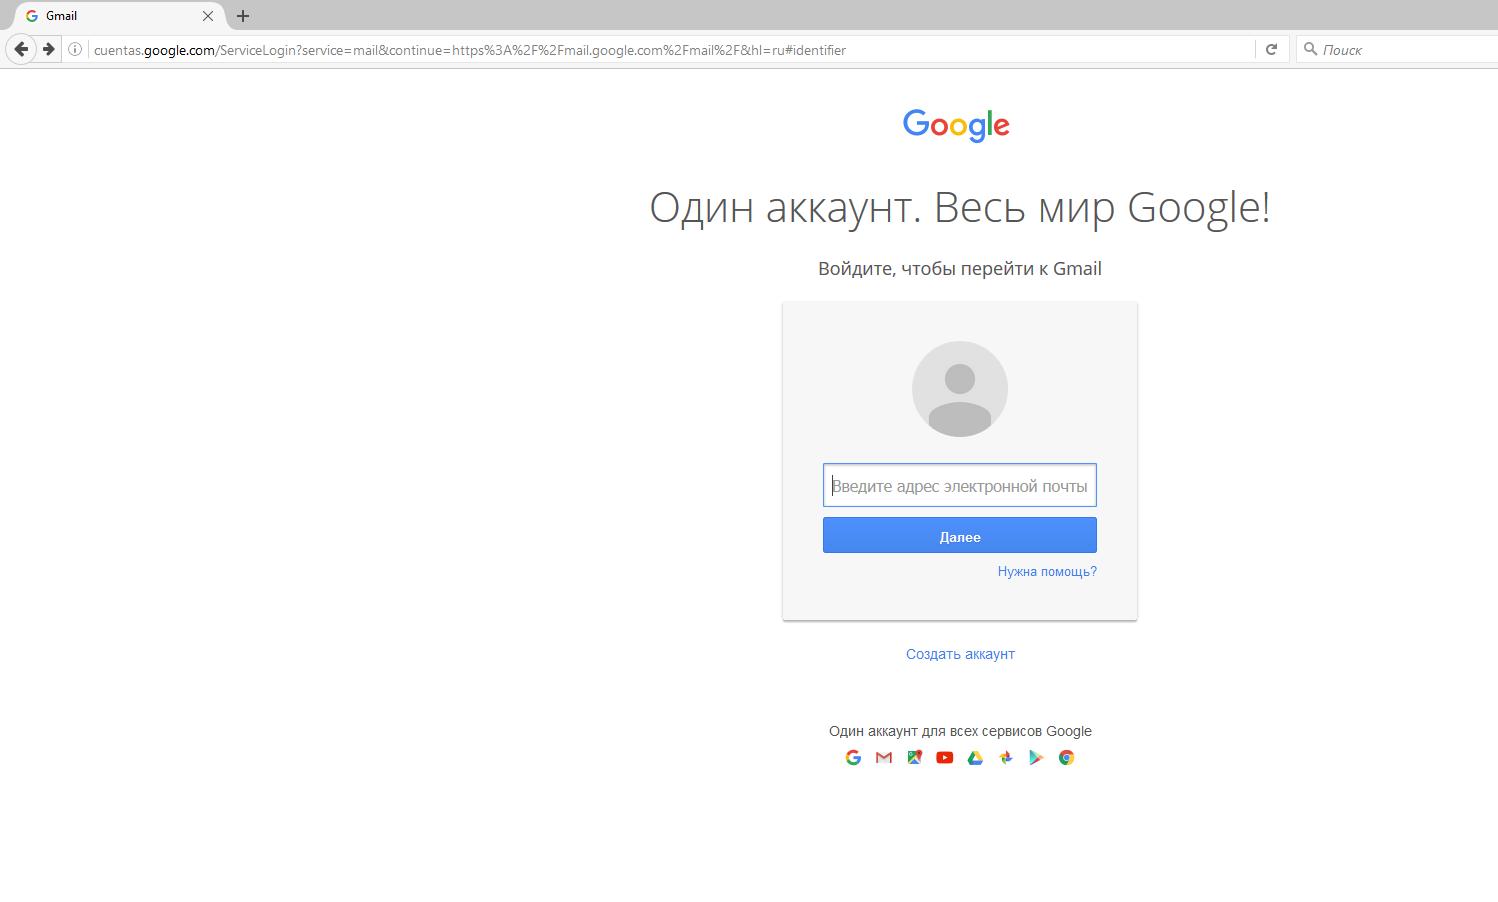Open a new tab with the plus button
Screen dimensions: 1498x902
coord(243,16)
